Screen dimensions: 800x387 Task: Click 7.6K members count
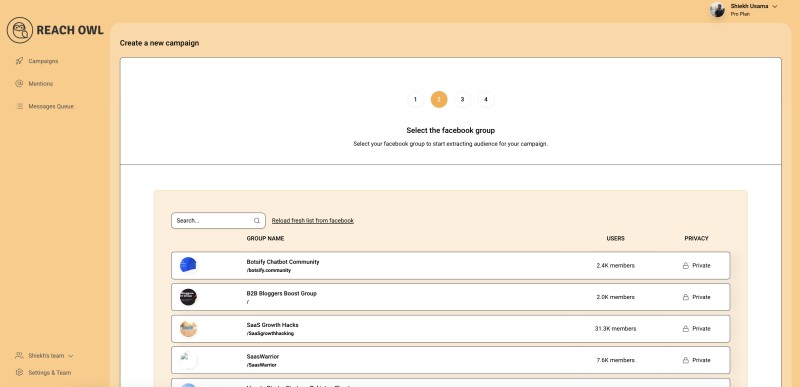point(615,360)
